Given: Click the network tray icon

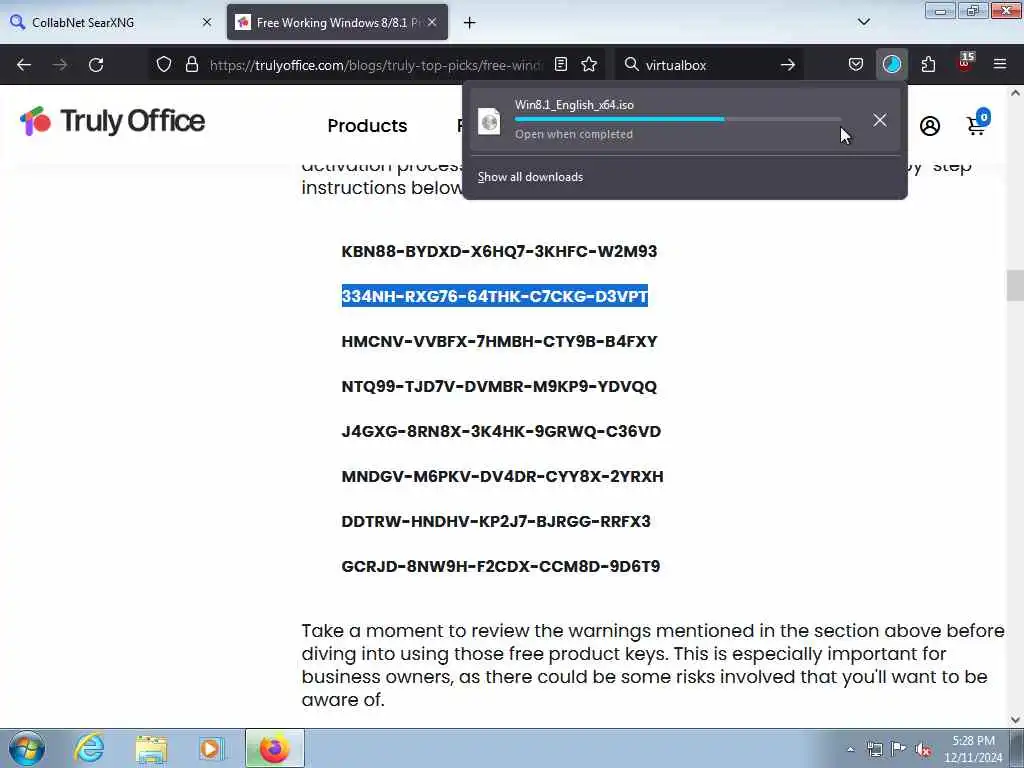Looking at the screenshot, I should pos(874,749).
